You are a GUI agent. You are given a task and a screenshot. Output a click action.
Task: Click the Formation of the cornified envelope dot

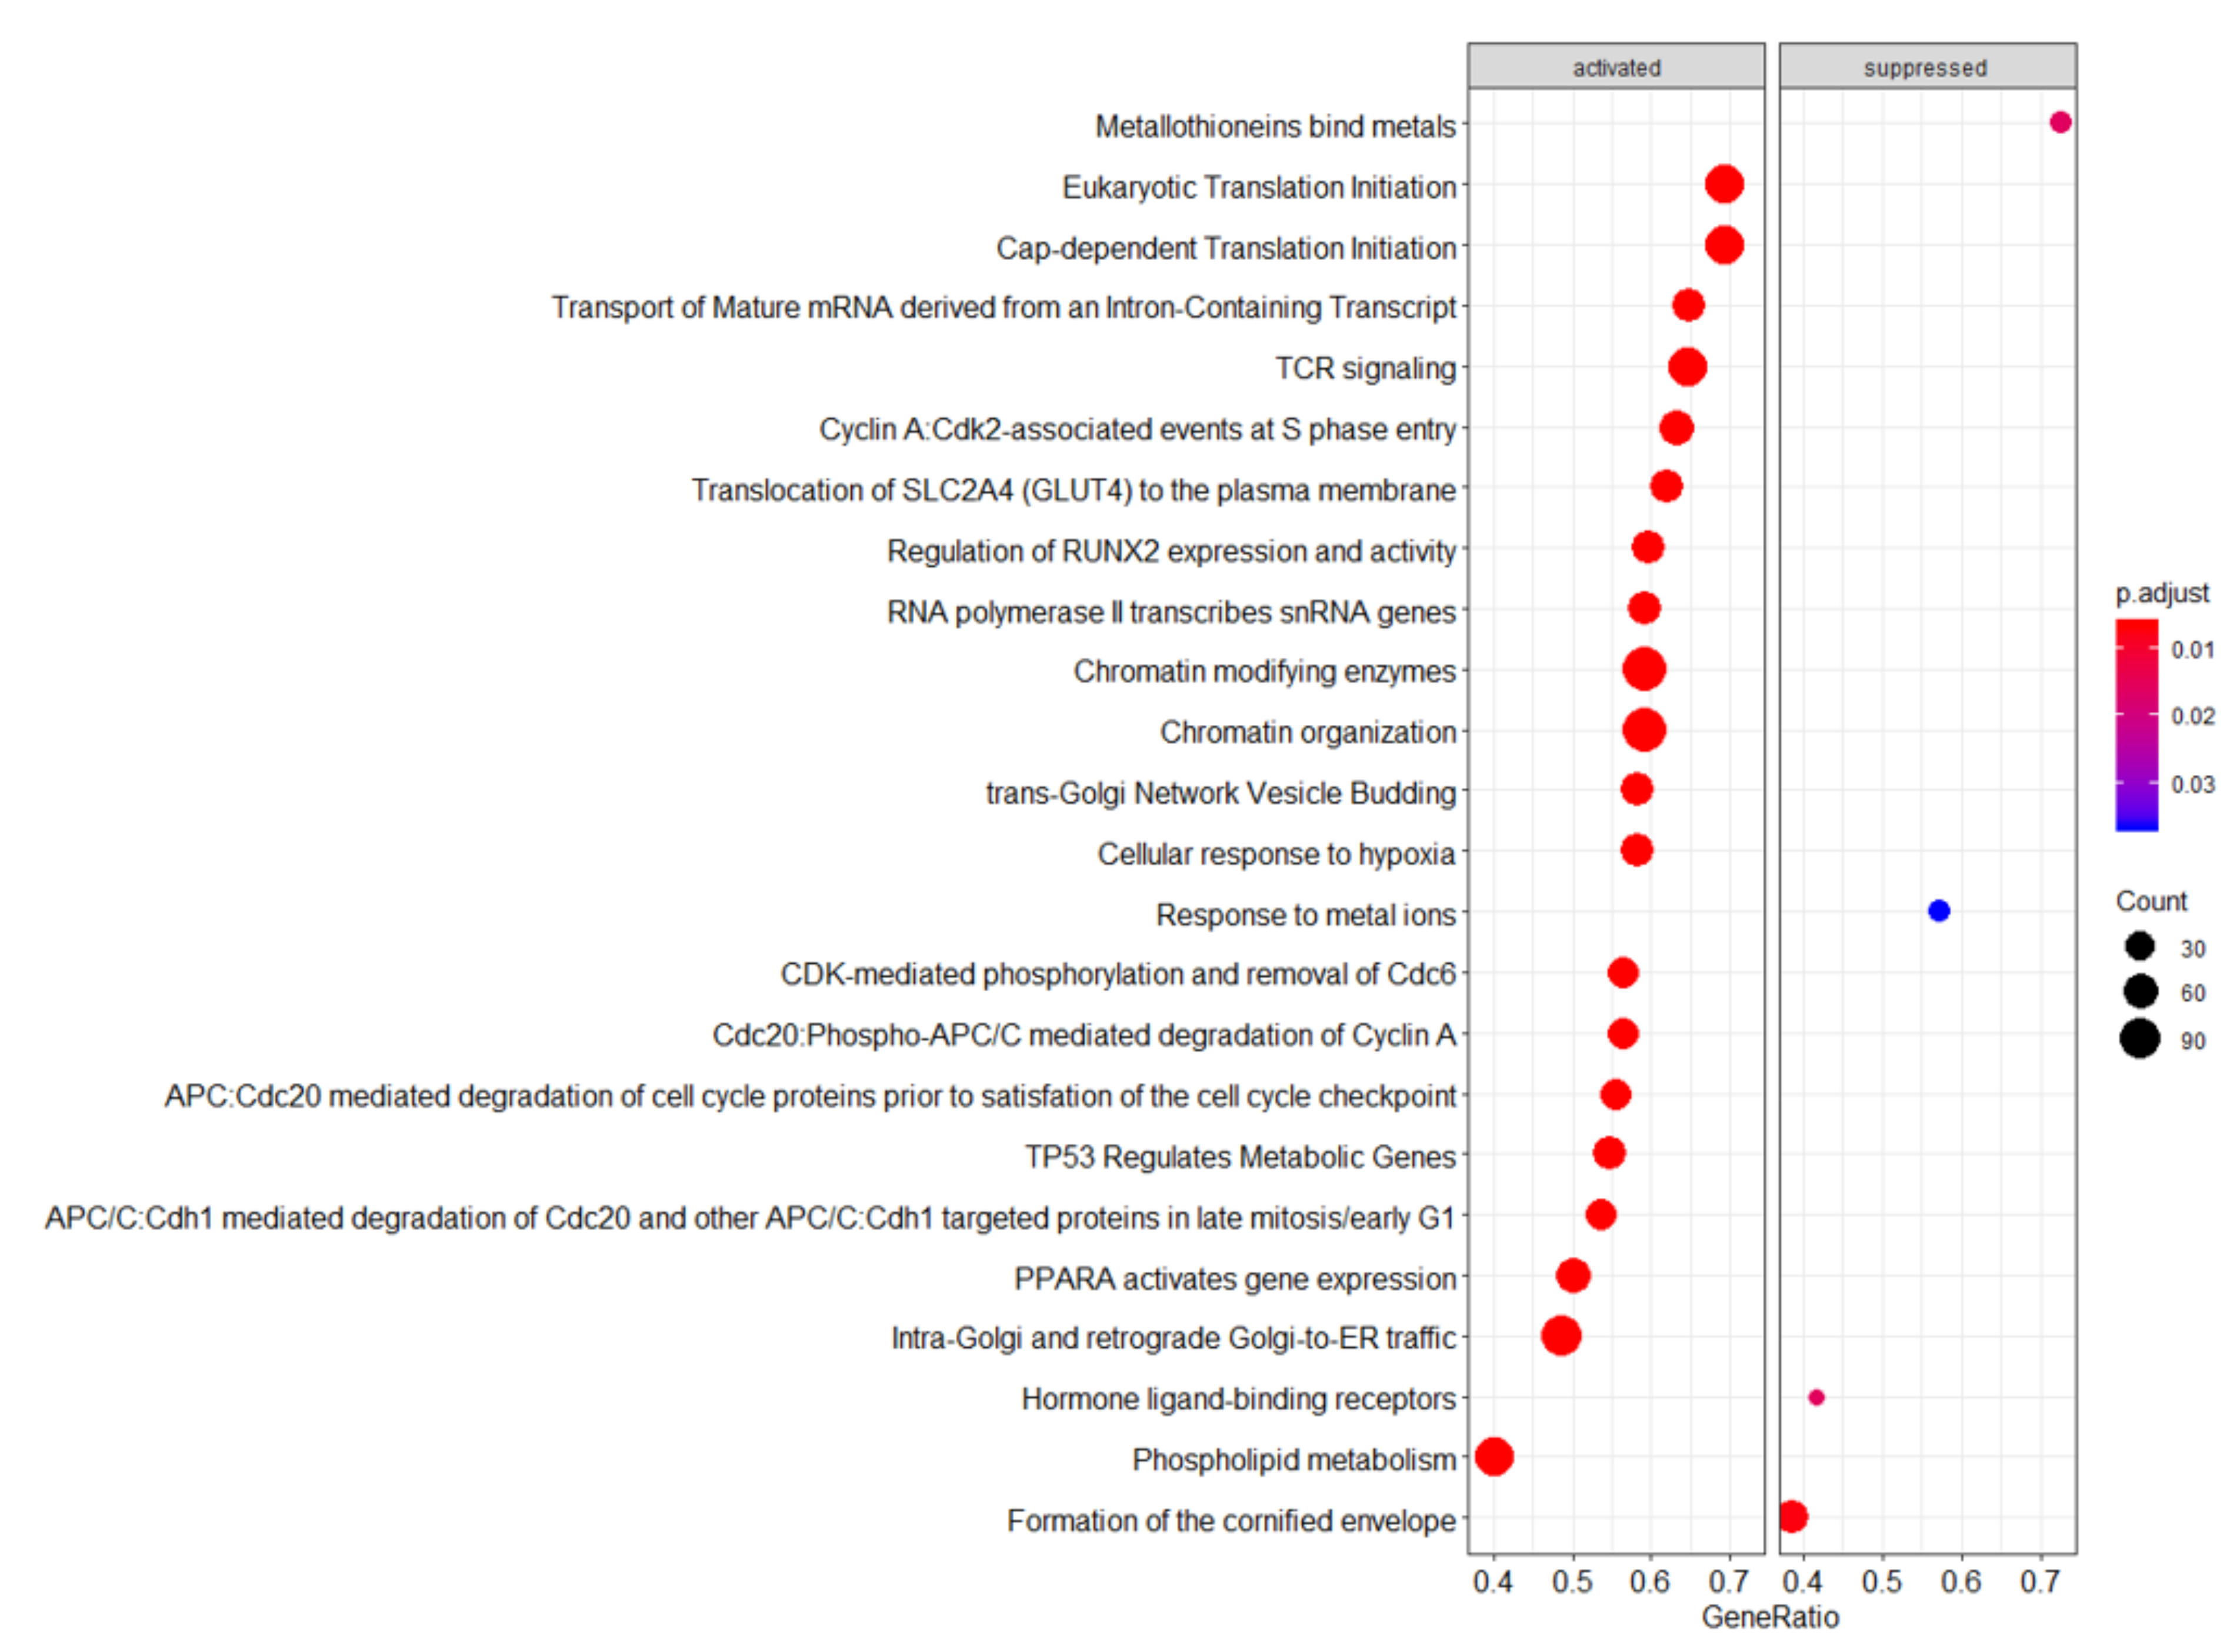[1792, 1517]
